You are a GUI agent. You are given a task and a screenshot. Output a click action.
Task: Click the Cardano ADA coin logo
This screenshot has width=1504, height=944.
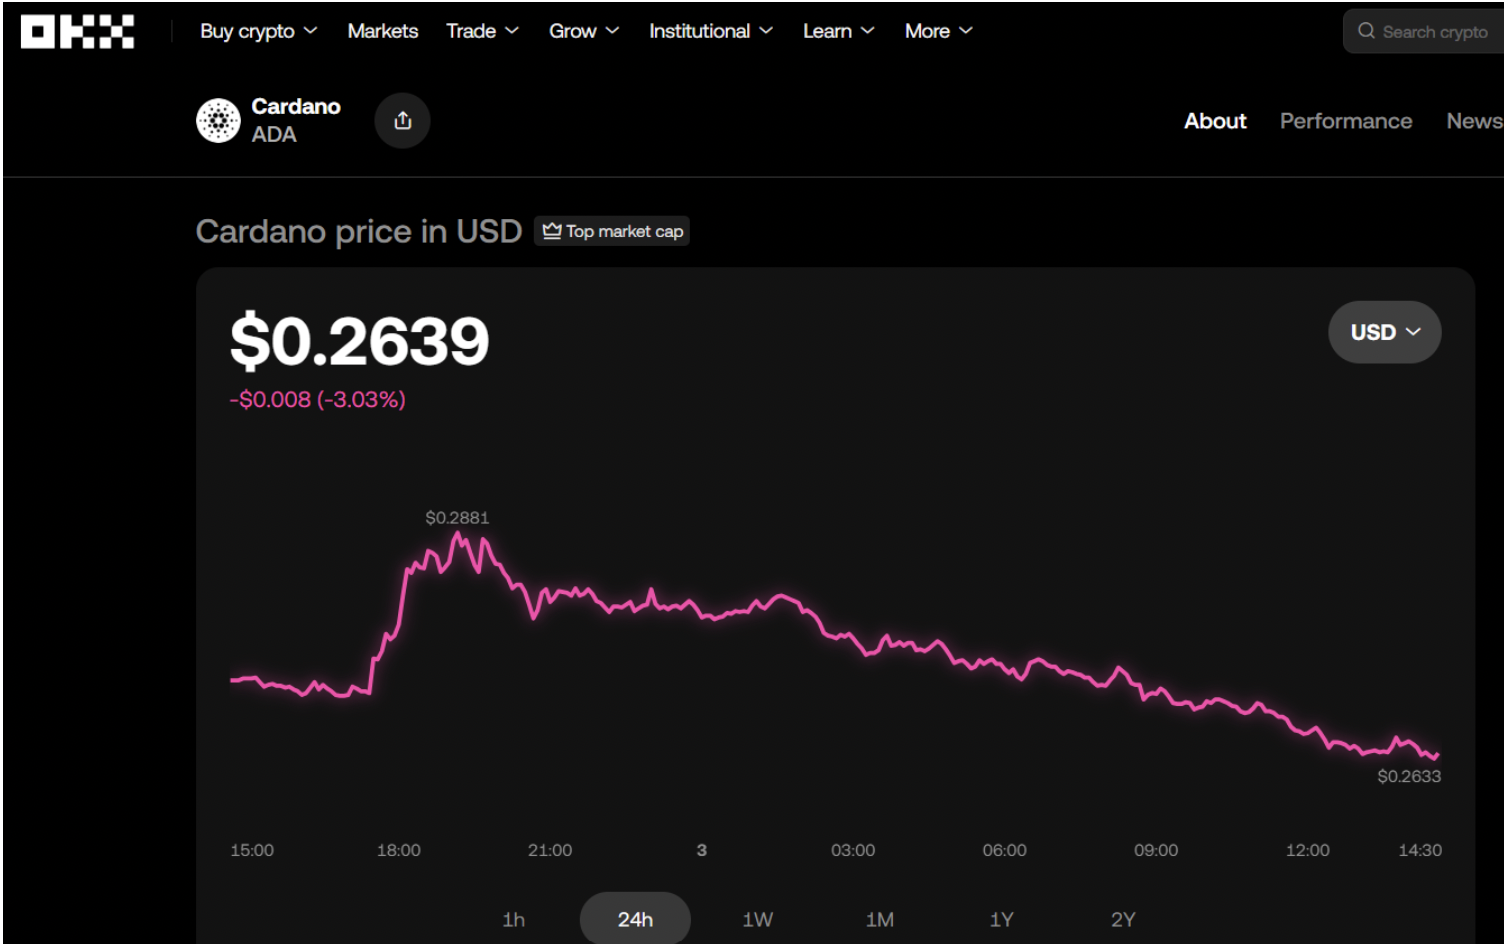(x=218, y=121)
